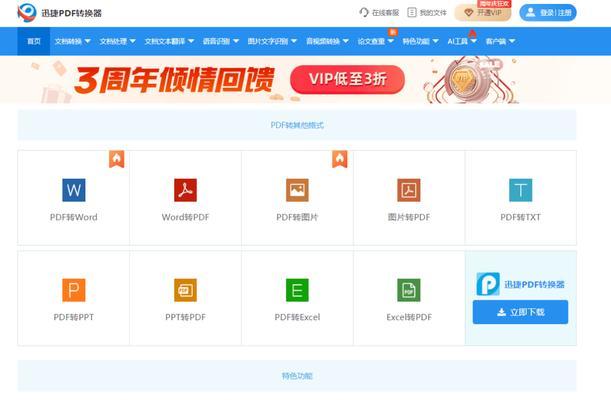The image size is (611, 400).
Task: Open the 客户端 dropdown menu
Action: coord(500,41)
